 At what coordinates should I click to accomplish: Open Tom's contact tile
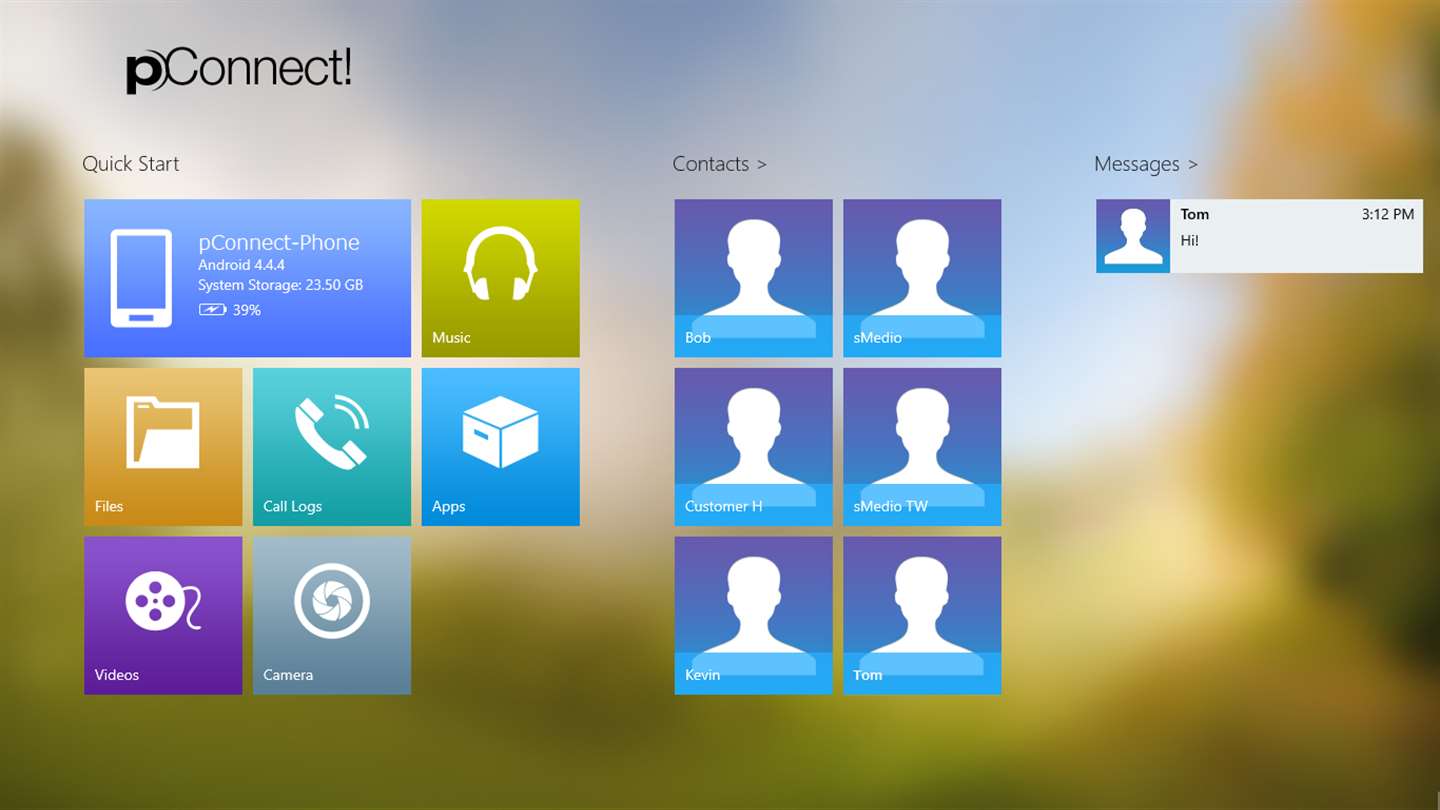922,615
